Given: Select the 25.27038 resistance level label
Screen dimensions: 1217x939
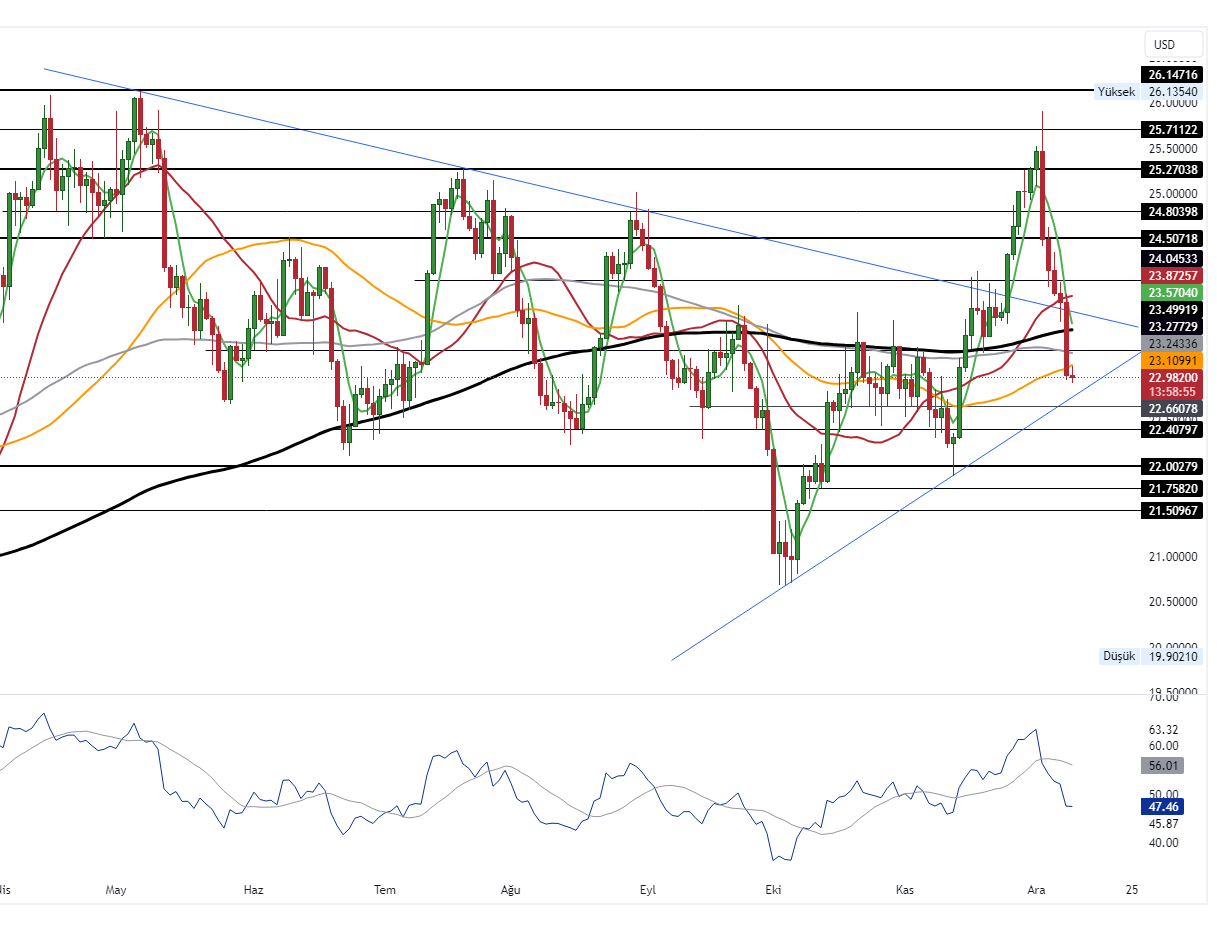Looking at the screenshot, I should coord(1173,170).
